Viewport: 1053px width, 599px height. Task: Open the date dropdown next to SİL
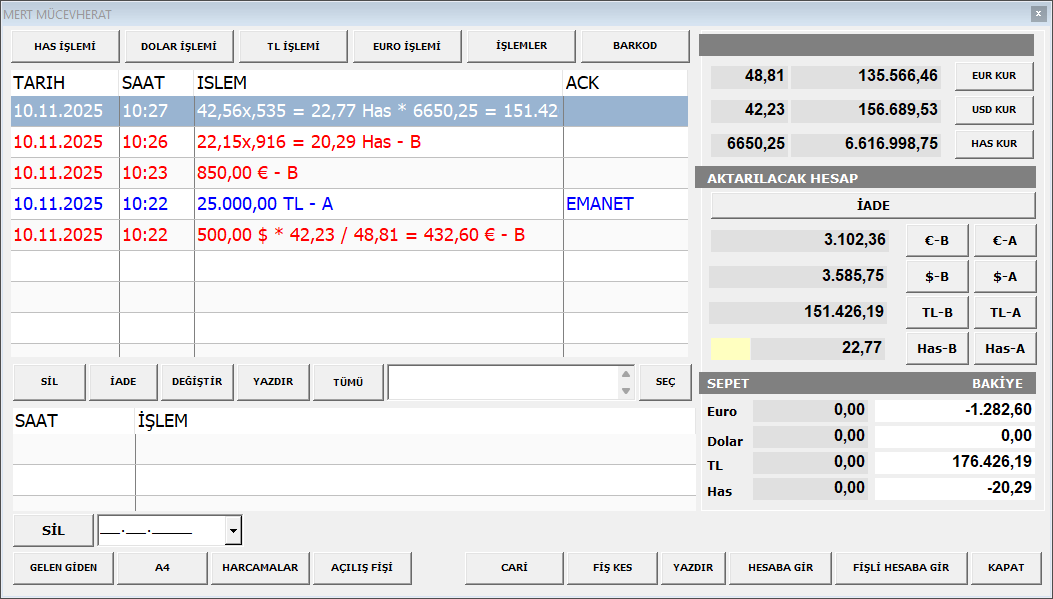point(233,530)
